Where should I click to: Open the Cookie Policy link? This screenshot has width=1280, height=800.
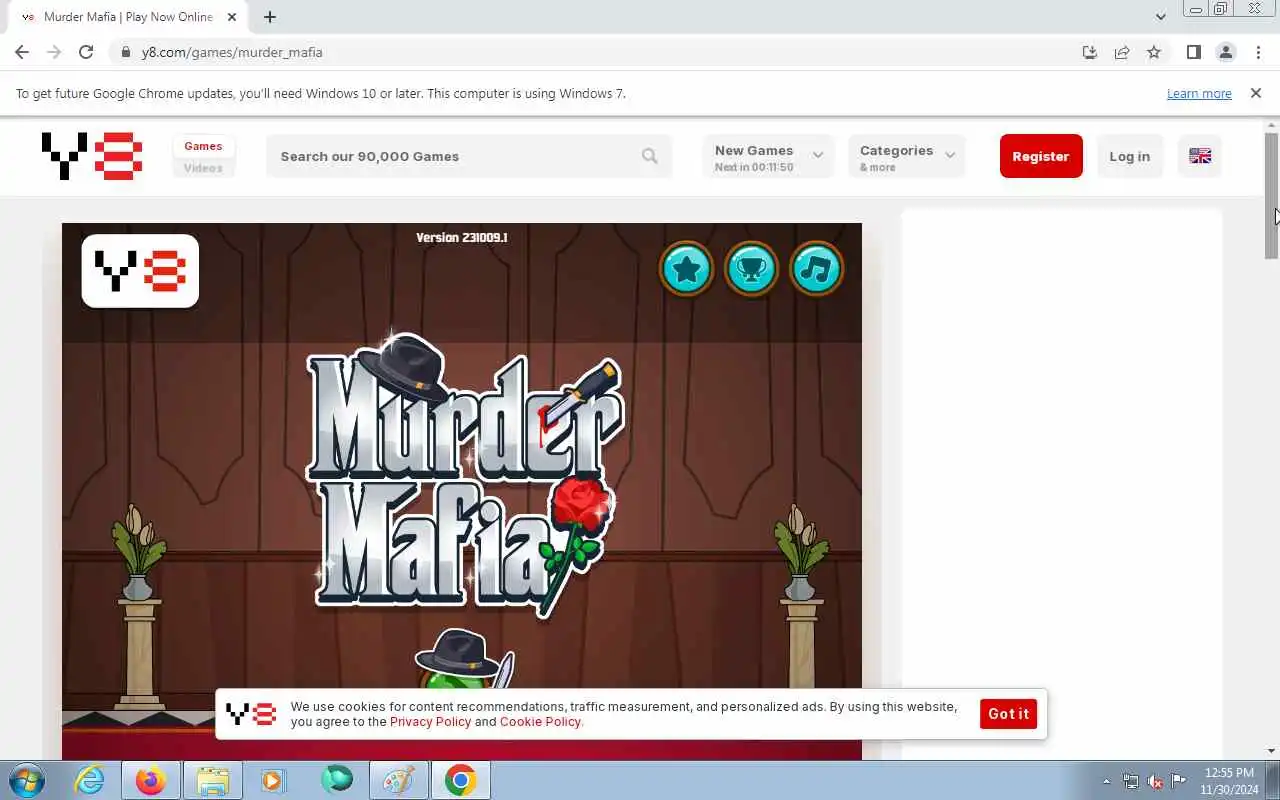540,722
